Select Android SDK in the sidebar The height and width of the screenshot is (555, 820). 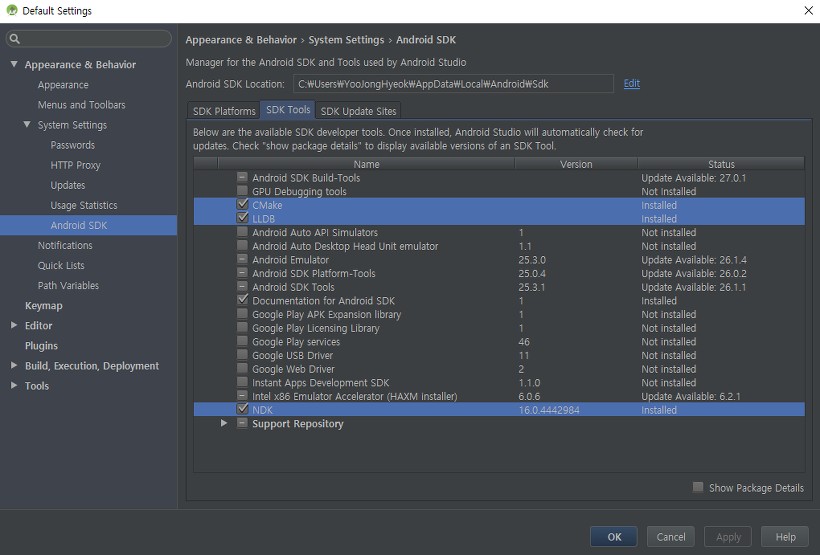(88, 225)
